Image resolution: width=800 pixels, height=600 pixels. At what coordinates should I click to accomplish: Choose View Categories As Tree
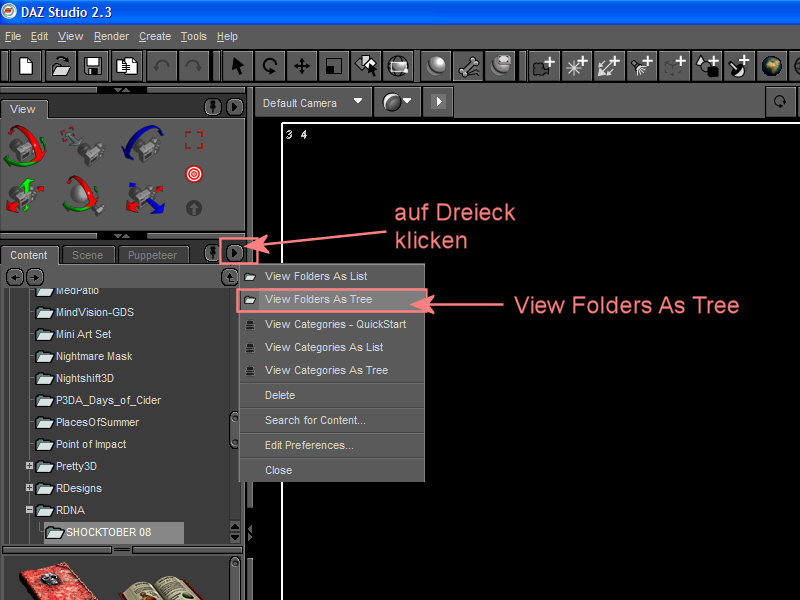click(x=332, y=370)
